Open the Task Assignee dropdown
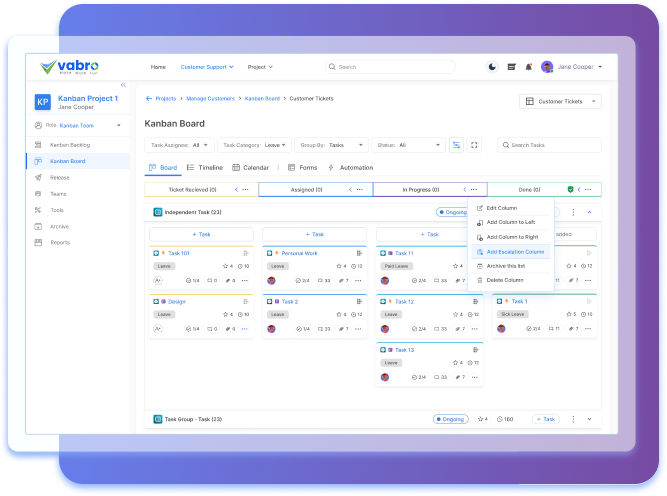667x496 pixels. coord(181,145)
